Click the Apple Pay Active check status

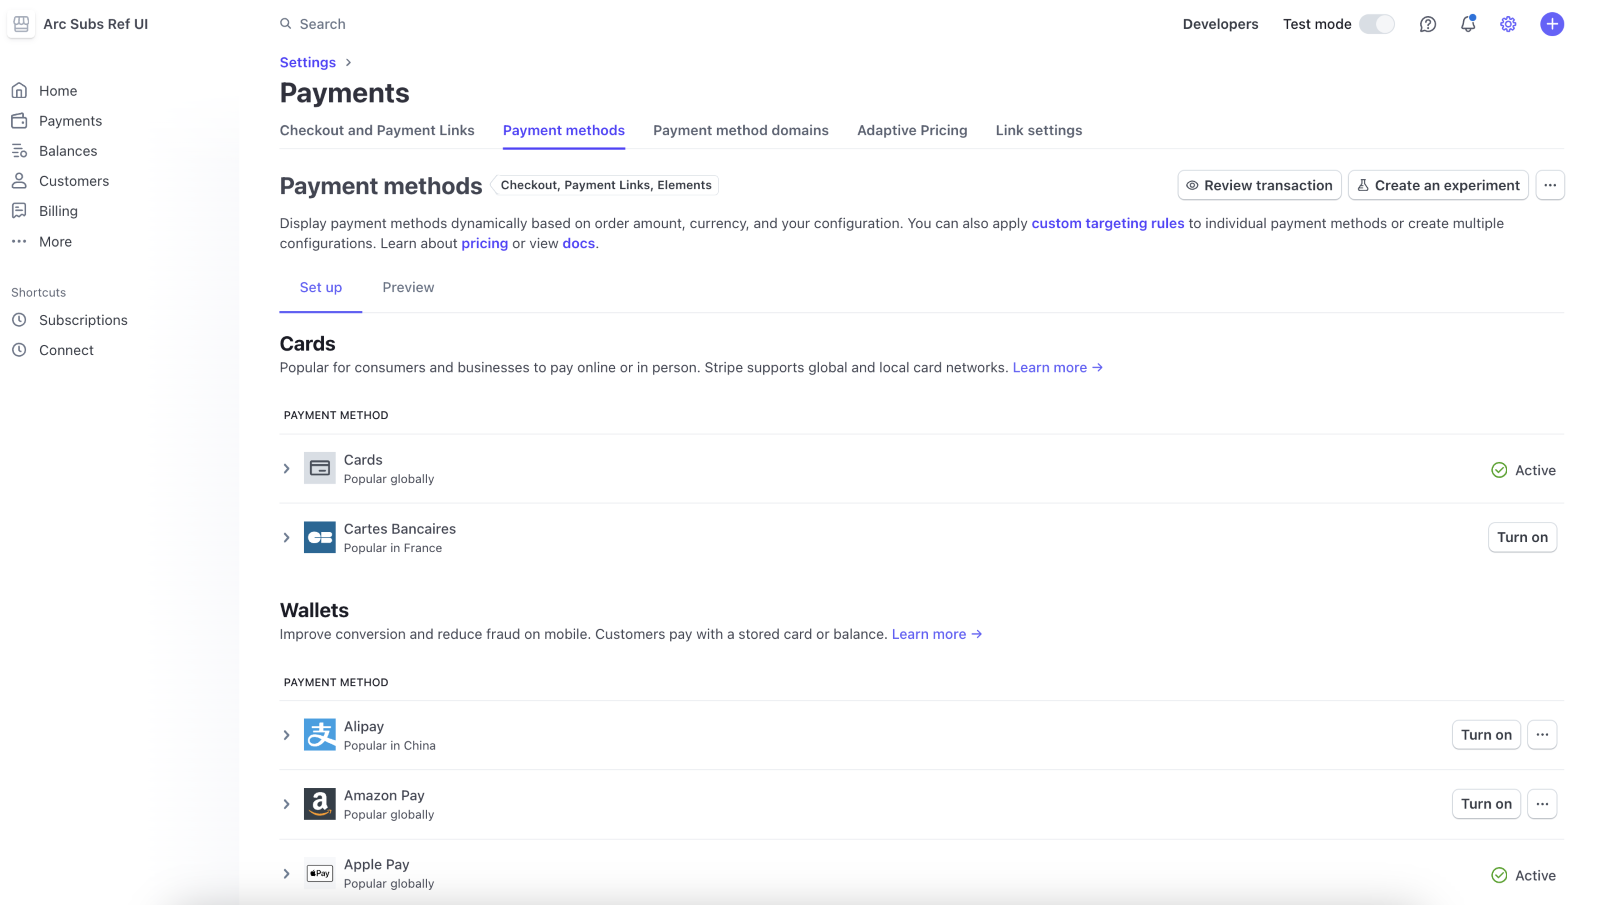coord(1523,875)
